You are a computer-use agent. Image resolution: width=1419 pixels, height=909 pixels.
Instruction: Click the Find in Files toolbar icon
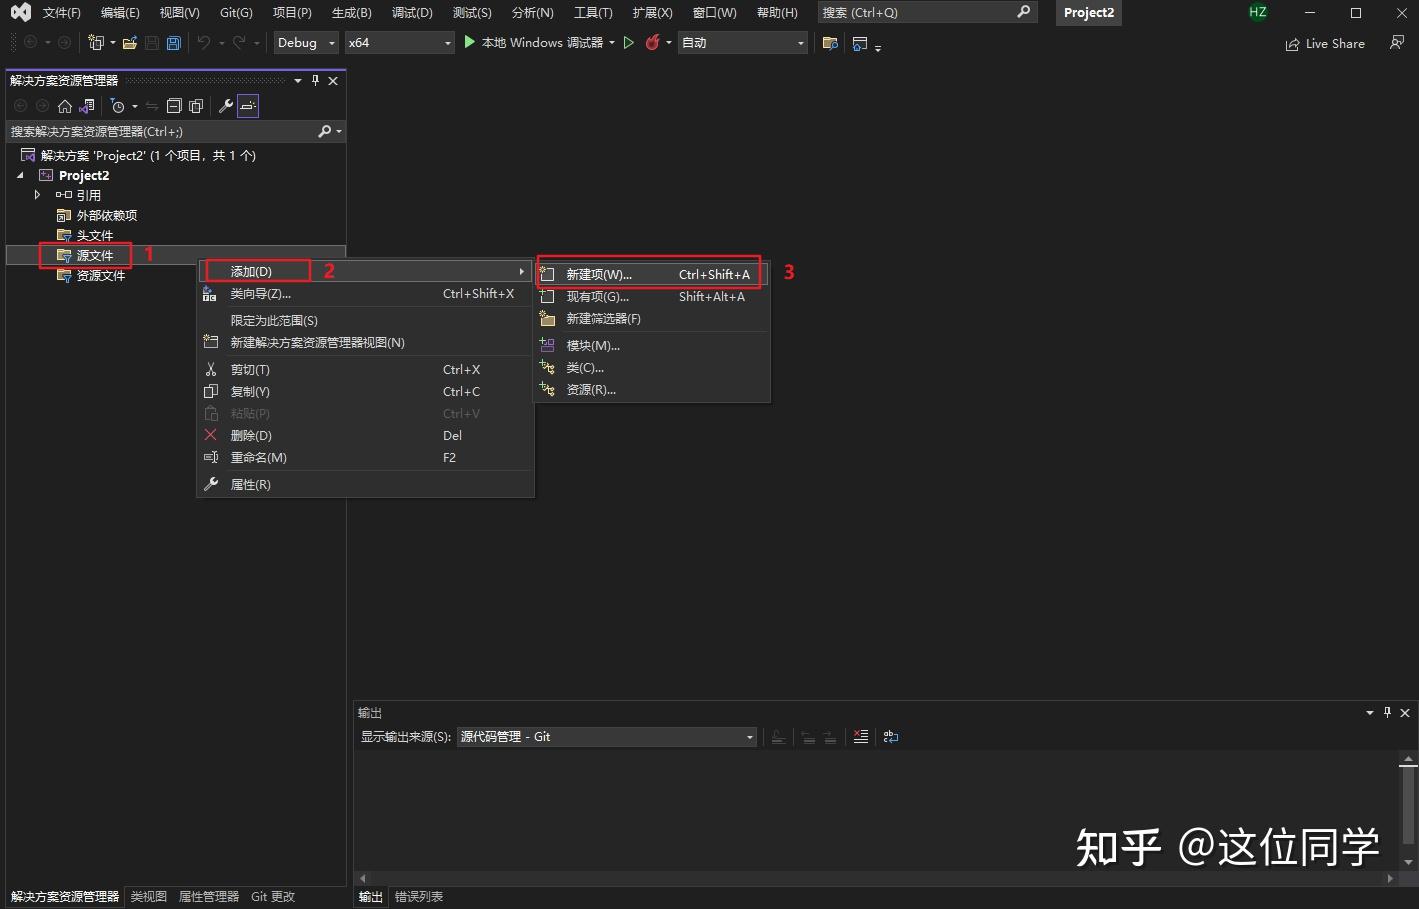pos(830,43)
